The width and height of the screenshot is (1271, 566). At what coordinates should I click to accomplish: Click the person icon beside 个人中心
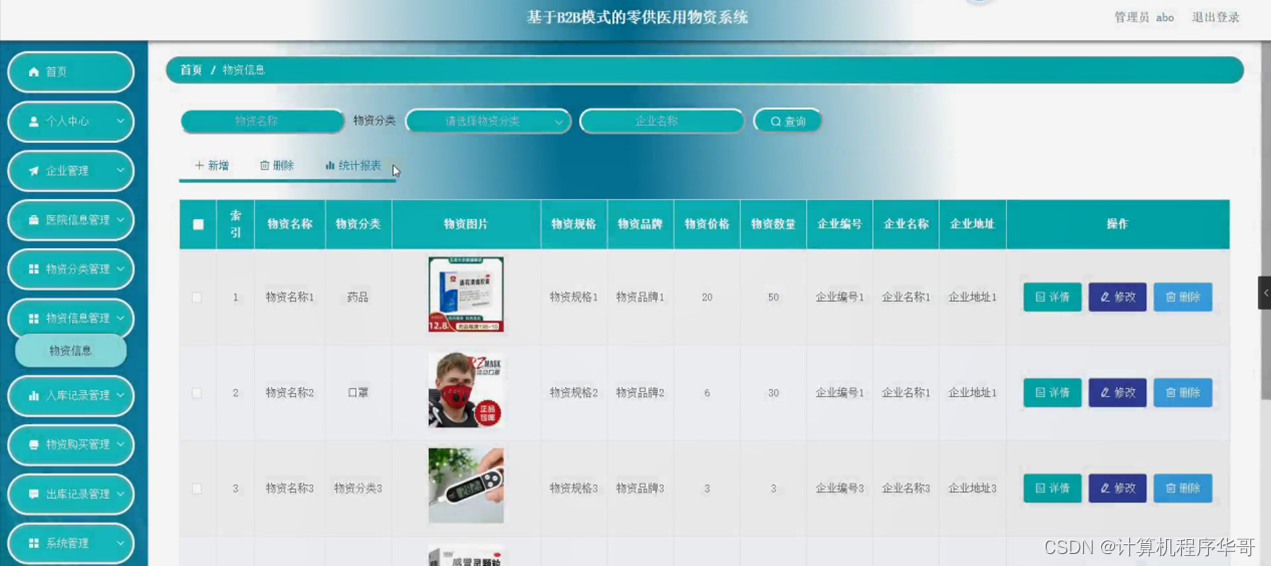(x=34, y=121)
